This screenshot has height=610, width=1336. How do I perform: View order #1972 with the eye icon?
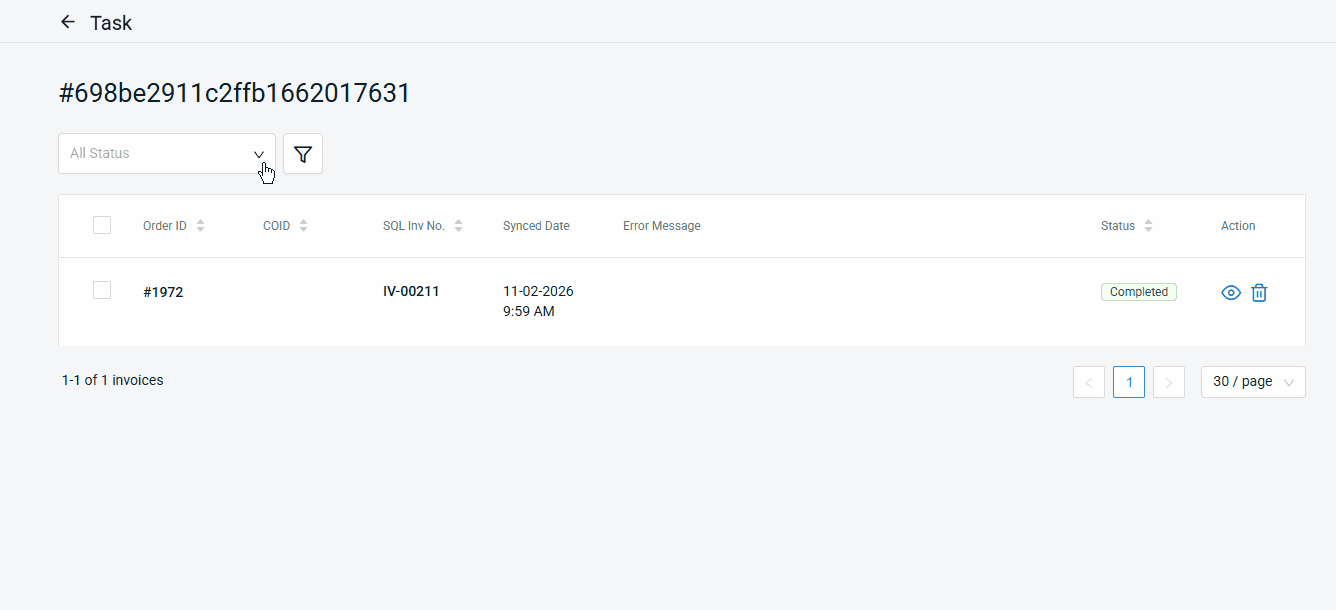(1231, 293)
